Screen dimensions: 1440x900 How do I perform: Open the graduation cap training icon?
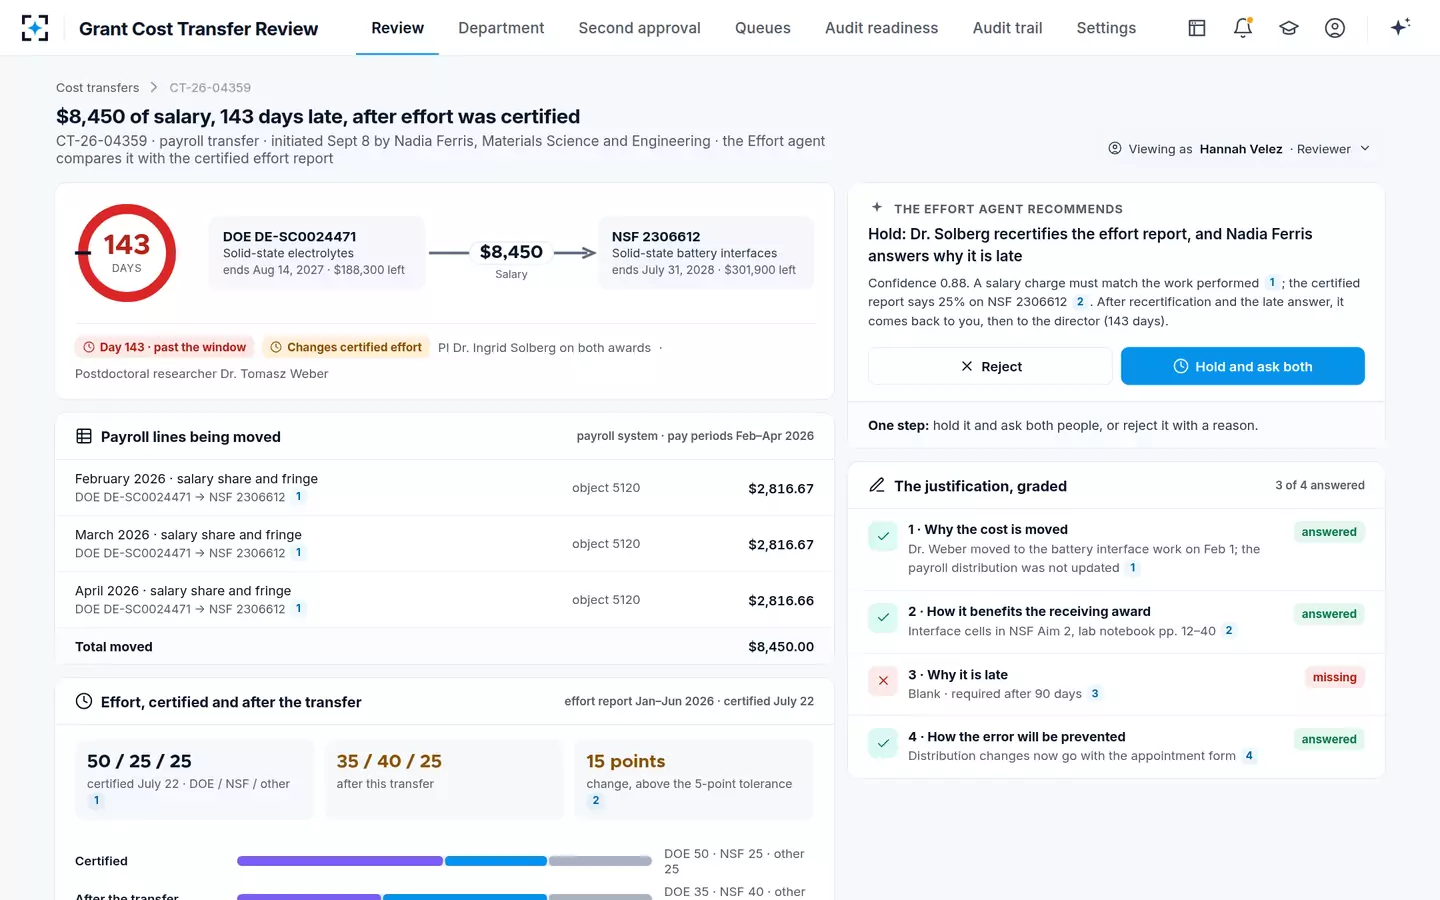pyautogui.click(x=1289, y=28)
